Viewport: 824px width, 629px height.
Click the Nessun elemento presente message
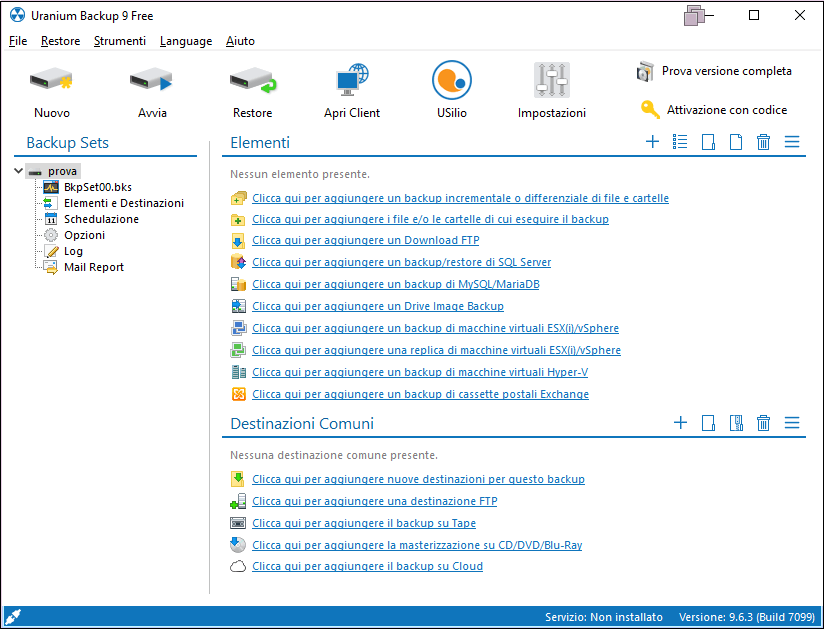pos(300,174)
